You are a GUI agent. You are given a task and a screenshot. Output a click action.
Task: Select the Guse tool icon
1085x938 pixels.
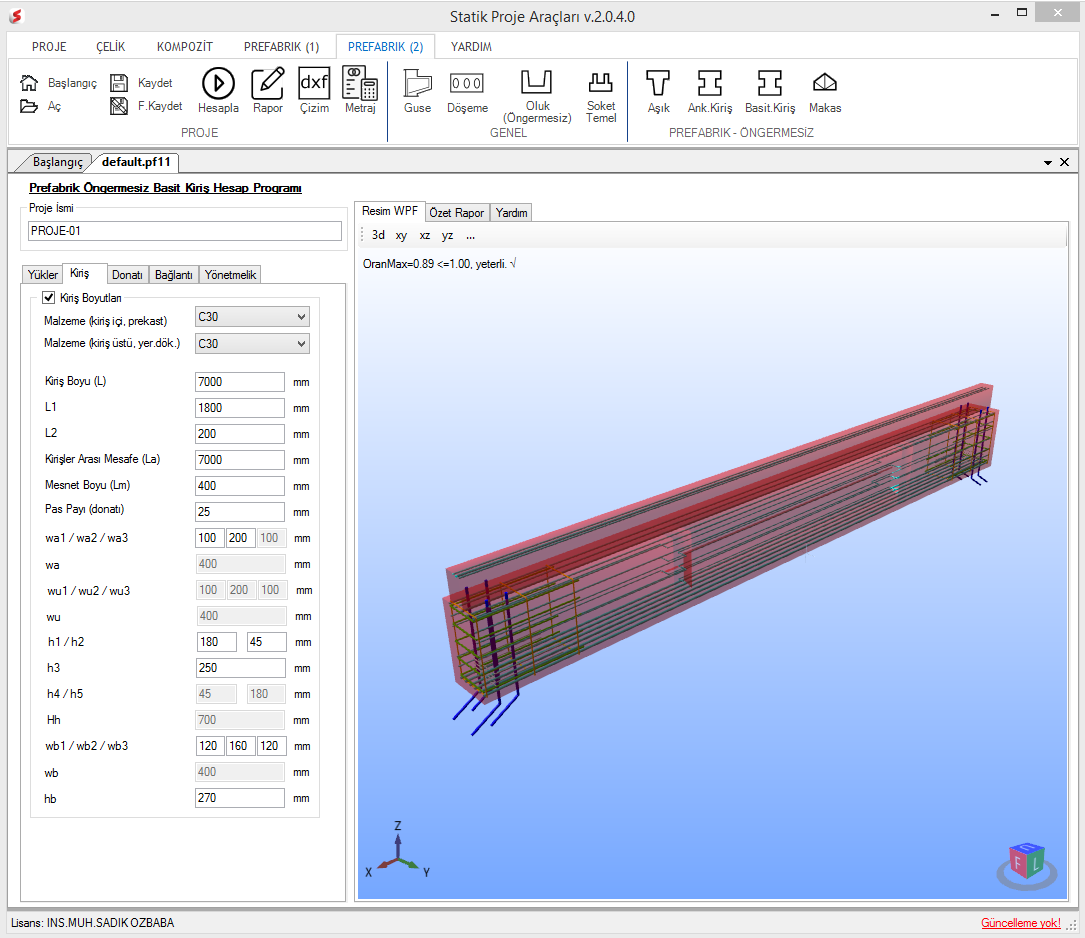[417, 84]
